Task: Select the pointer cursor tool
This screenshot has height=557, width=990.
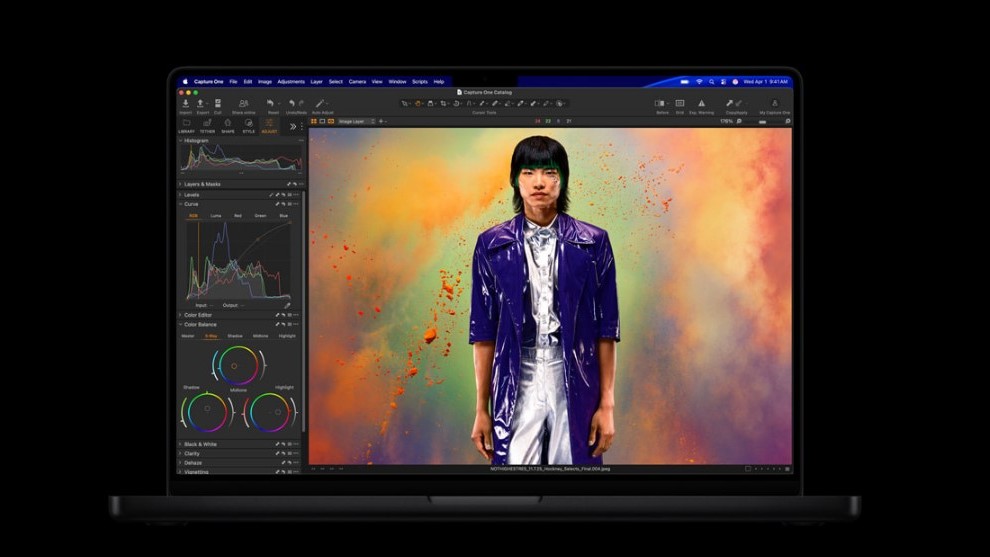Action: [404, 103]
